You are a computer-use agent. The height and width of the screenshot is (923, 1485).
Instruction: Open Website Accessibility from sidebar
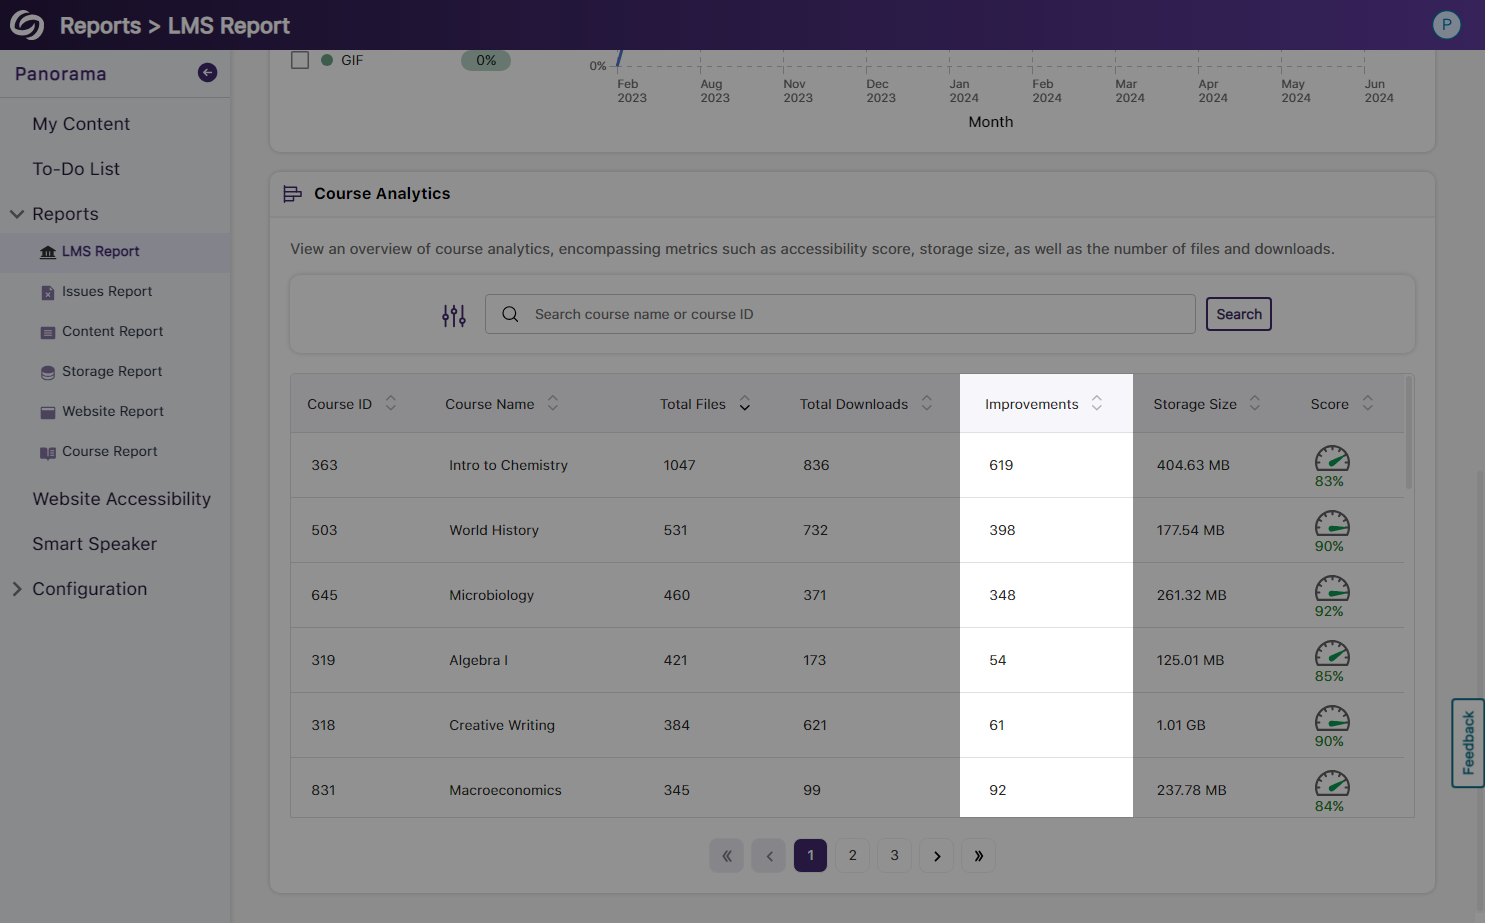pyautogui.click(x=121, y=499)
